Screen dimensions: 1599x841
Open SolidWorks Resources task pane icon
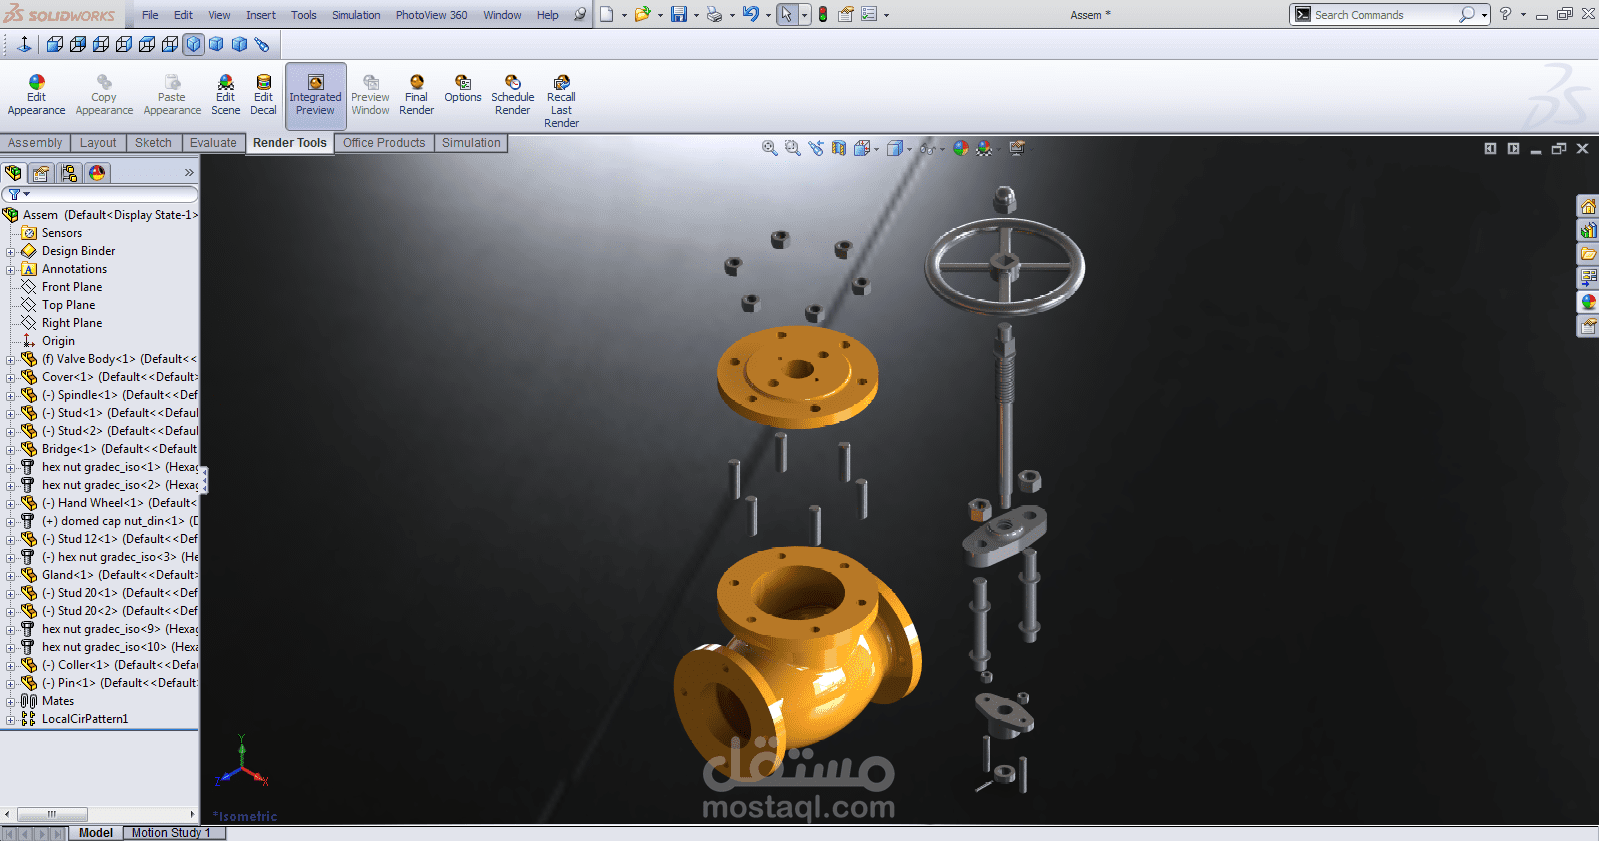1588,206
